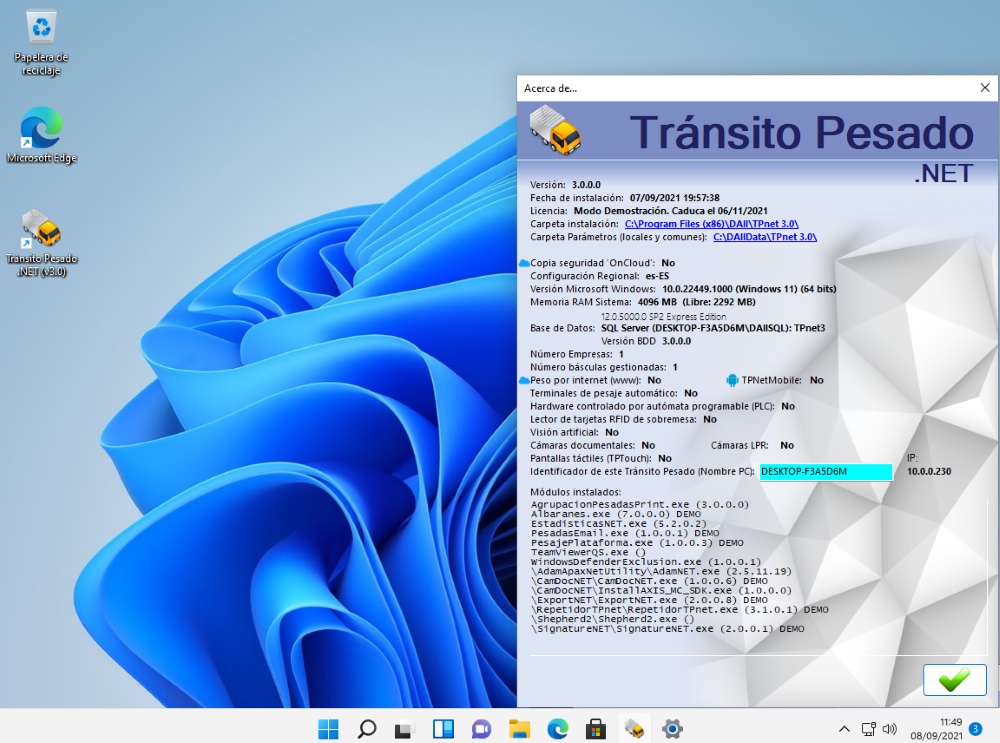Open the notification badge showing 3
Screen dimensions: 1000x743
click(x=975, y=728)
